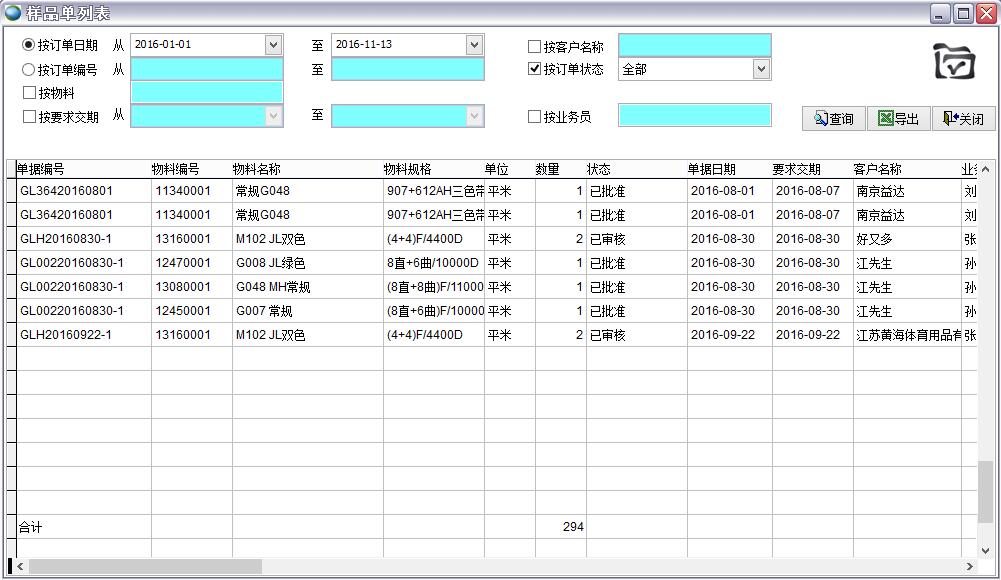Image resolution: width=1001 pixels, height=580 pixels.
Task: Enable the 按客户名称 checkbox
Action: click(x=534, y=47)
